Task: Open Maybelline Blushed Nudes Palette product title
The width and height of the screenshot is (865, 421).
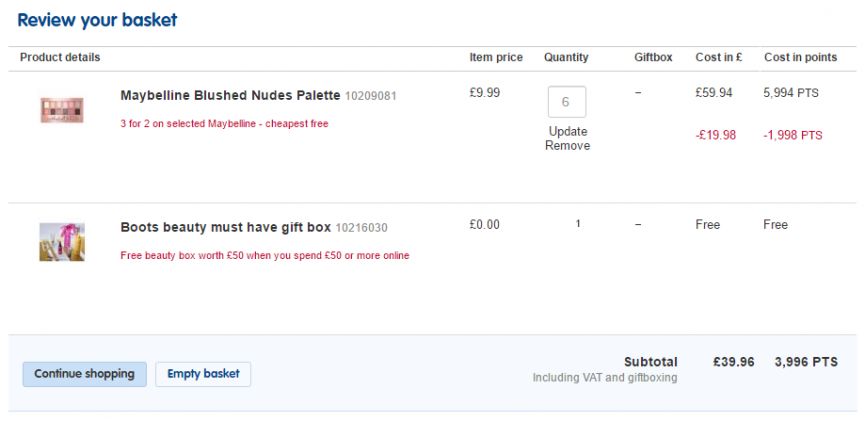Action: click(x=230, y=95)
